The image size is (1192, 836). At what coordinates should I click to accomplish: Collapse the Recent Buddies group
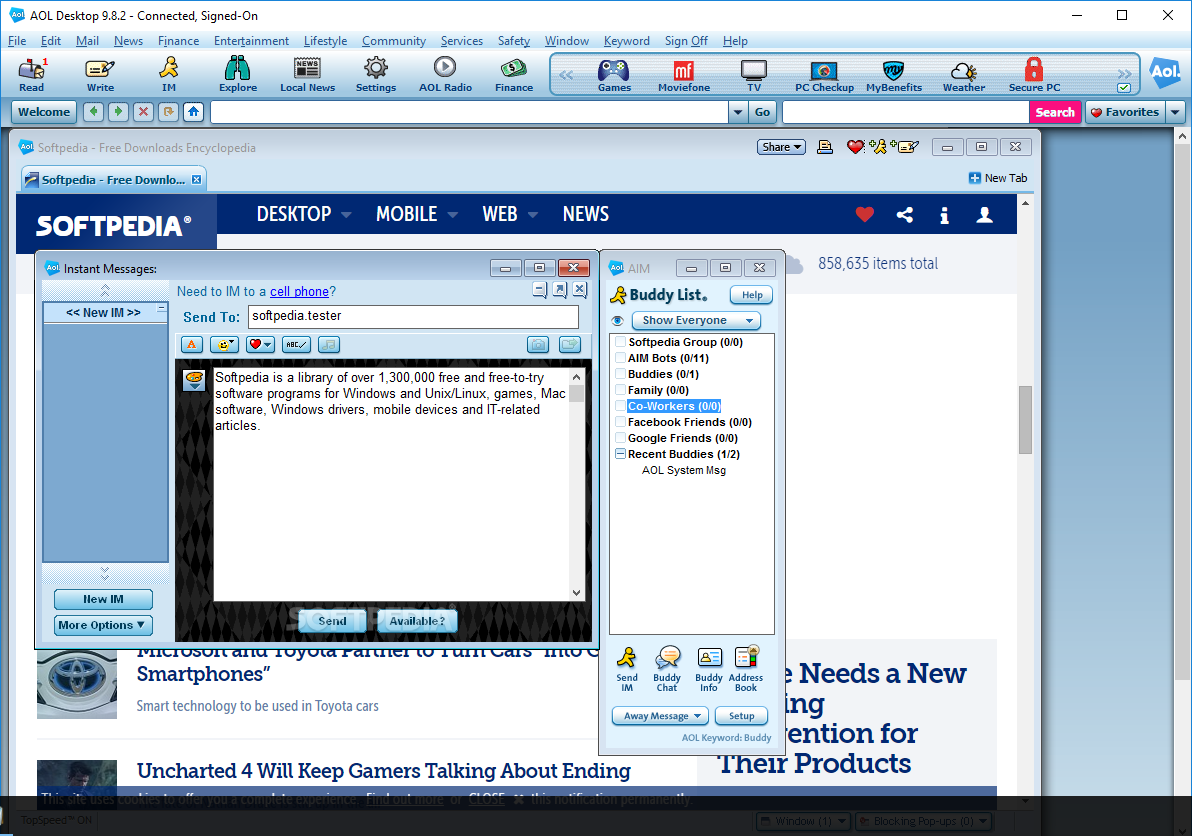621,453
